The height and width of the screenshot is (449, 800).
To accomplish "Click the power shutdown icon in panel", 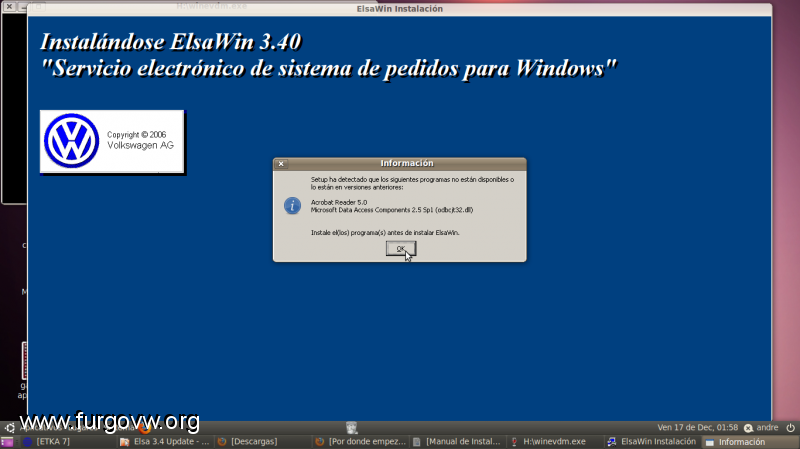I will tap(790, 428).
